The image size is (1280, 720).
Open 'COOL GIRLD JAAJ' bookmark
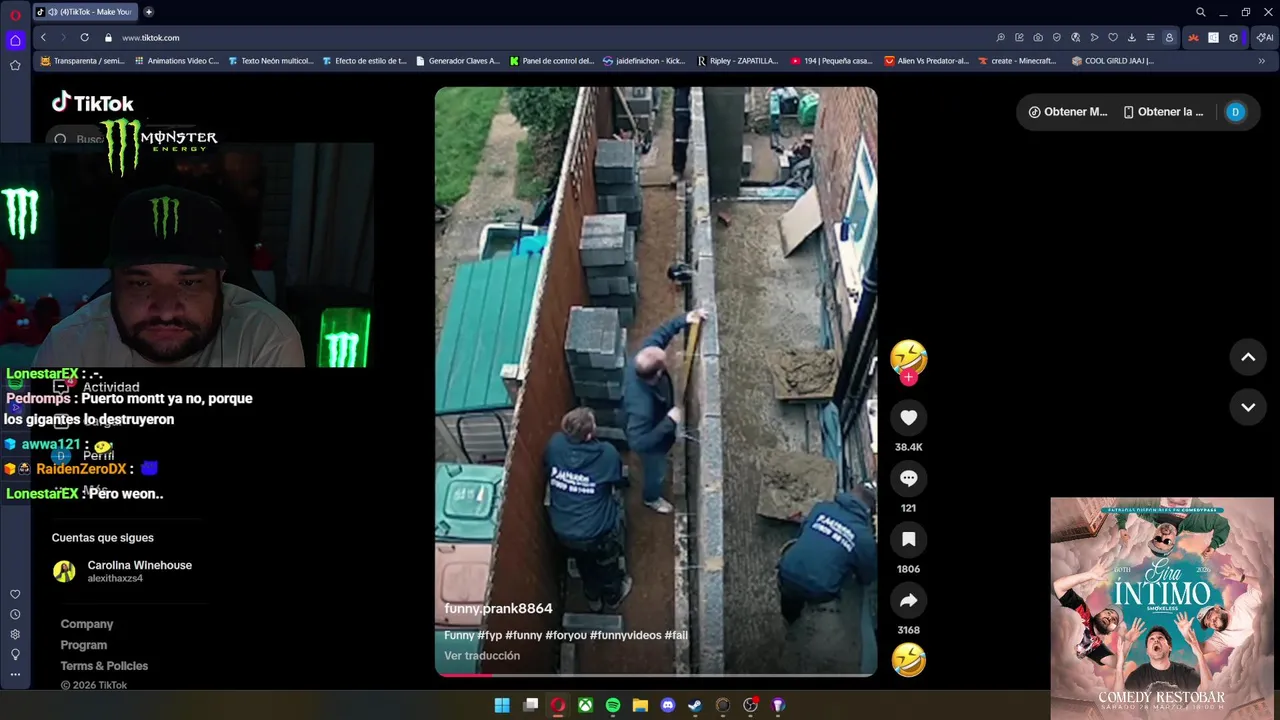coord(1112,61)
